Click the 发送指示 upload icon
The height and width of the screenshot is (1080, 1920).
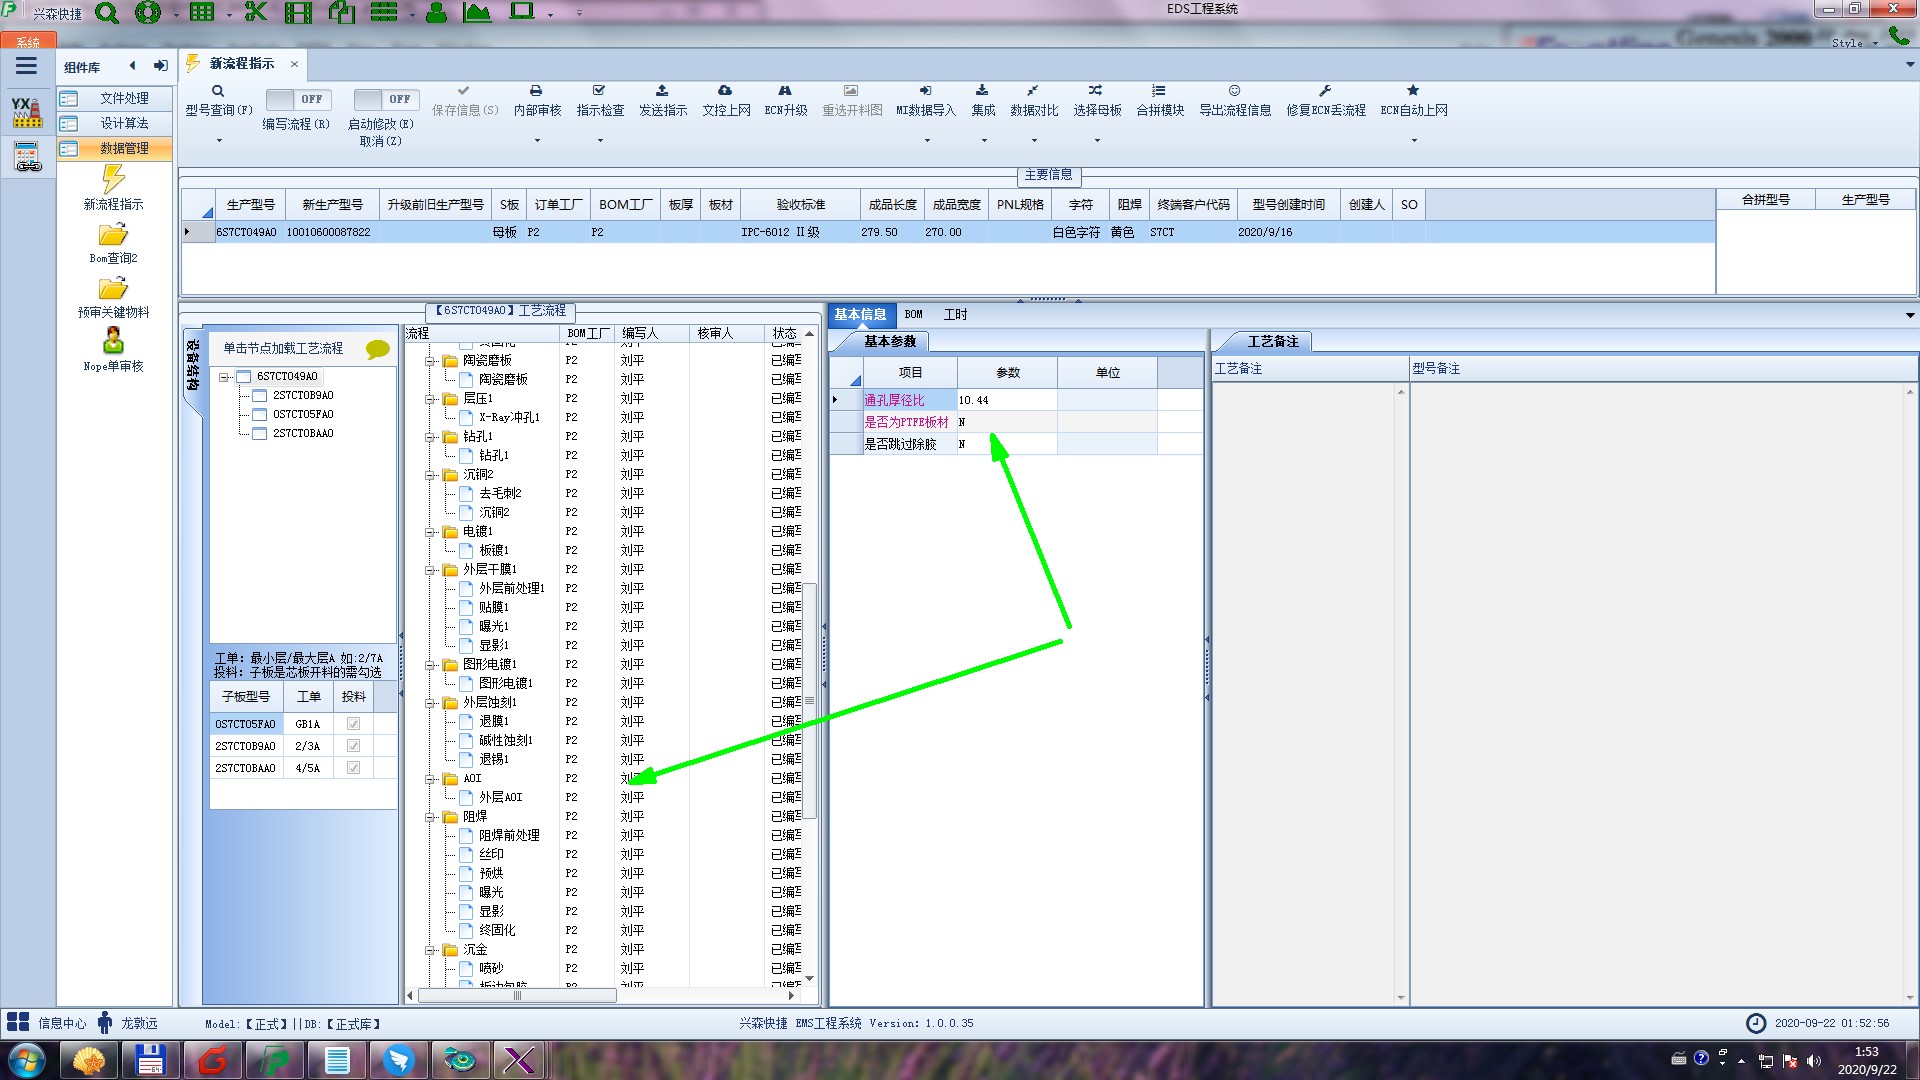coord(662,91)
